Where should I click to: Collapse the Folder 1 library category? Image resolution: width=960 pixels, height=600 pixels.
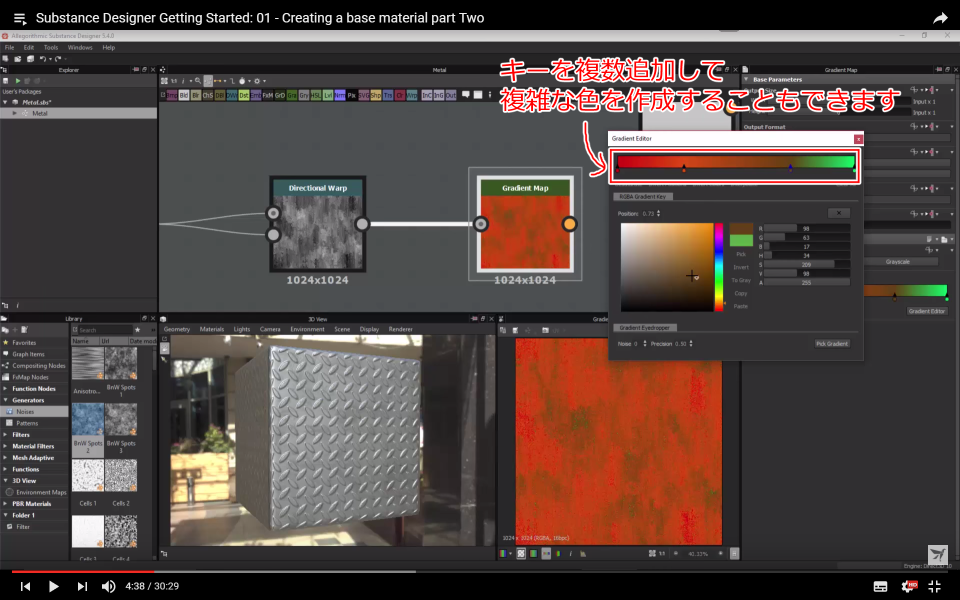6,516
